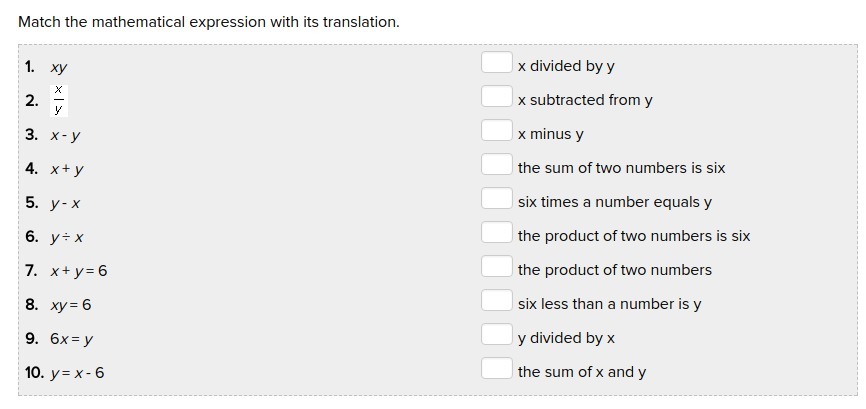
Task: Click the box for 'six times a number equals y'
Action: 496,199
